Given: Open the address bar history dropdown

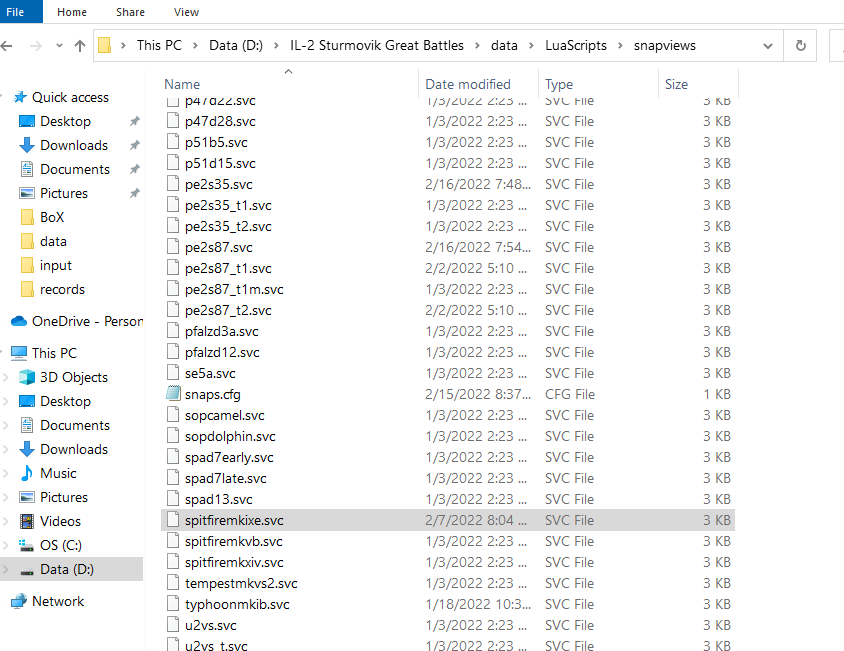Looking at the screenshot, I should tap(768, 46).
